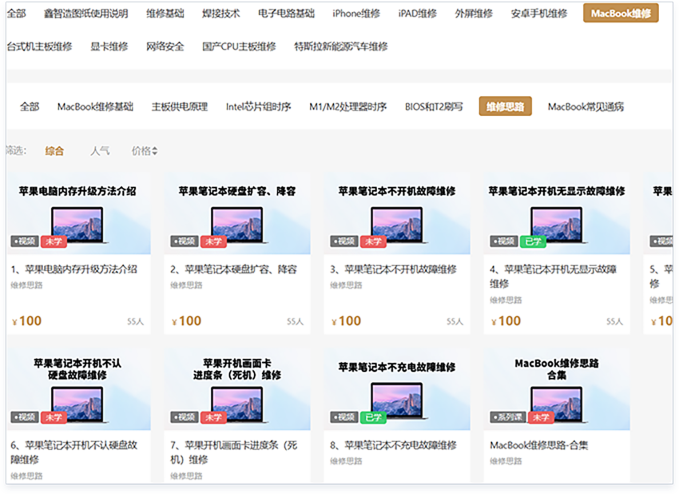
Task: Select iPhone维修 category
Action: tap(356, 13)
